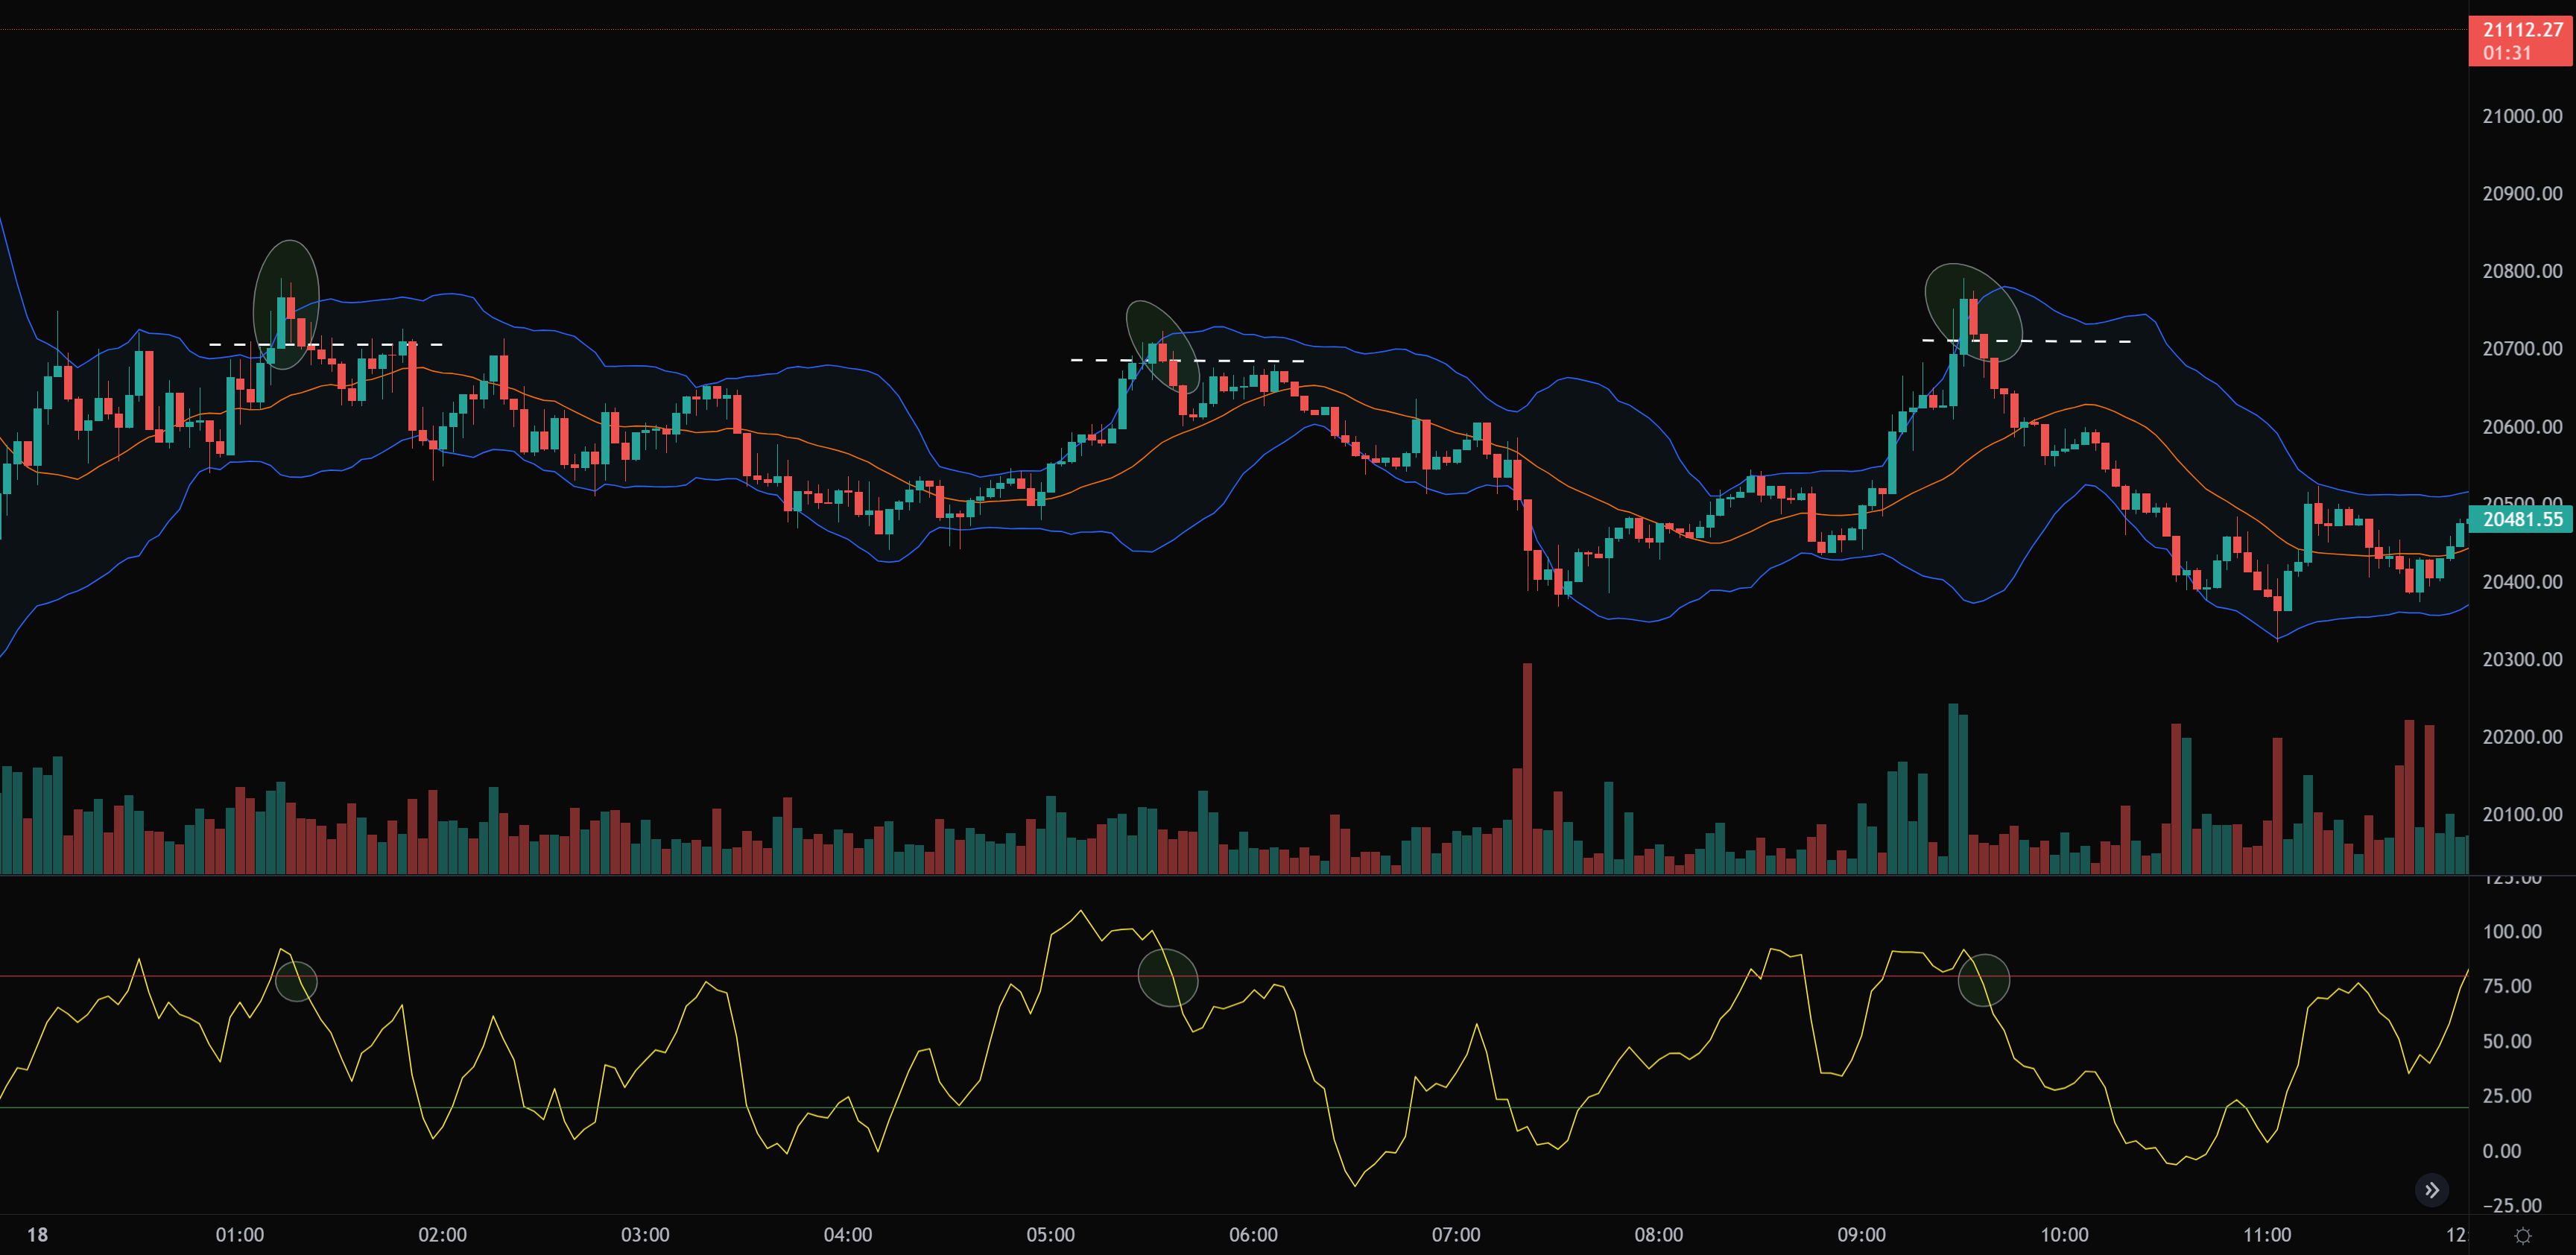Click the 04:00 time axis label
This screenshot has width=2576, height=1255.
[x=848, y=1235]
